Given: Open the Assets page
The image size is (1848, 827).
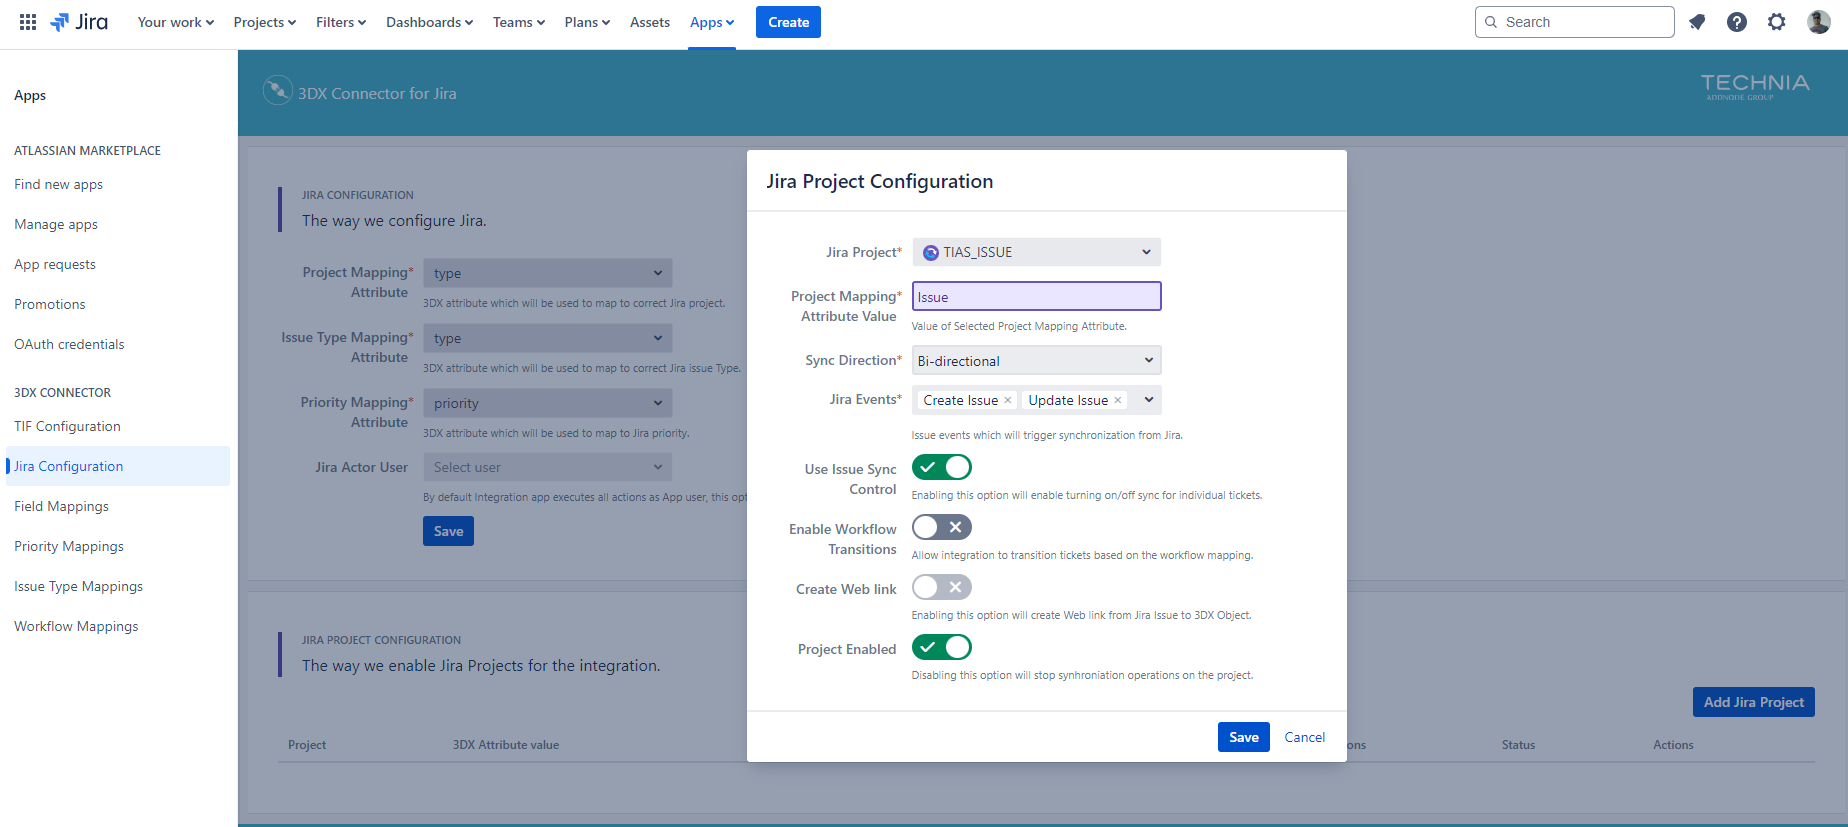Looking at the screenshot, I should (x=650, y=22).
